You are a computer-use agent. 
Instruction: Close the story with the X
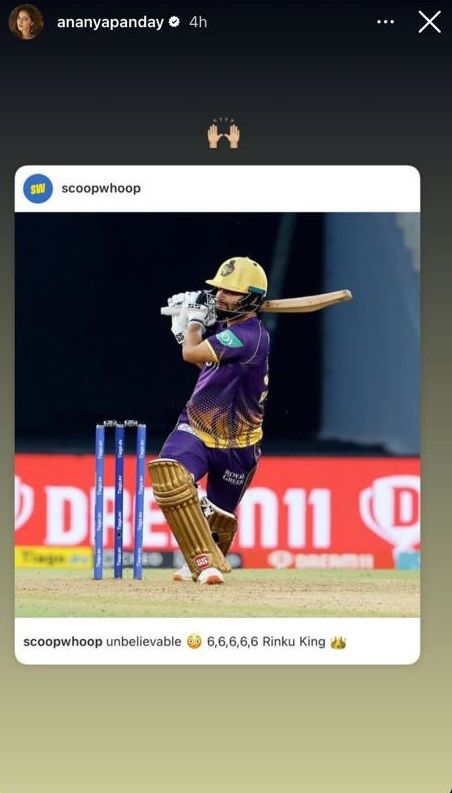429,22
